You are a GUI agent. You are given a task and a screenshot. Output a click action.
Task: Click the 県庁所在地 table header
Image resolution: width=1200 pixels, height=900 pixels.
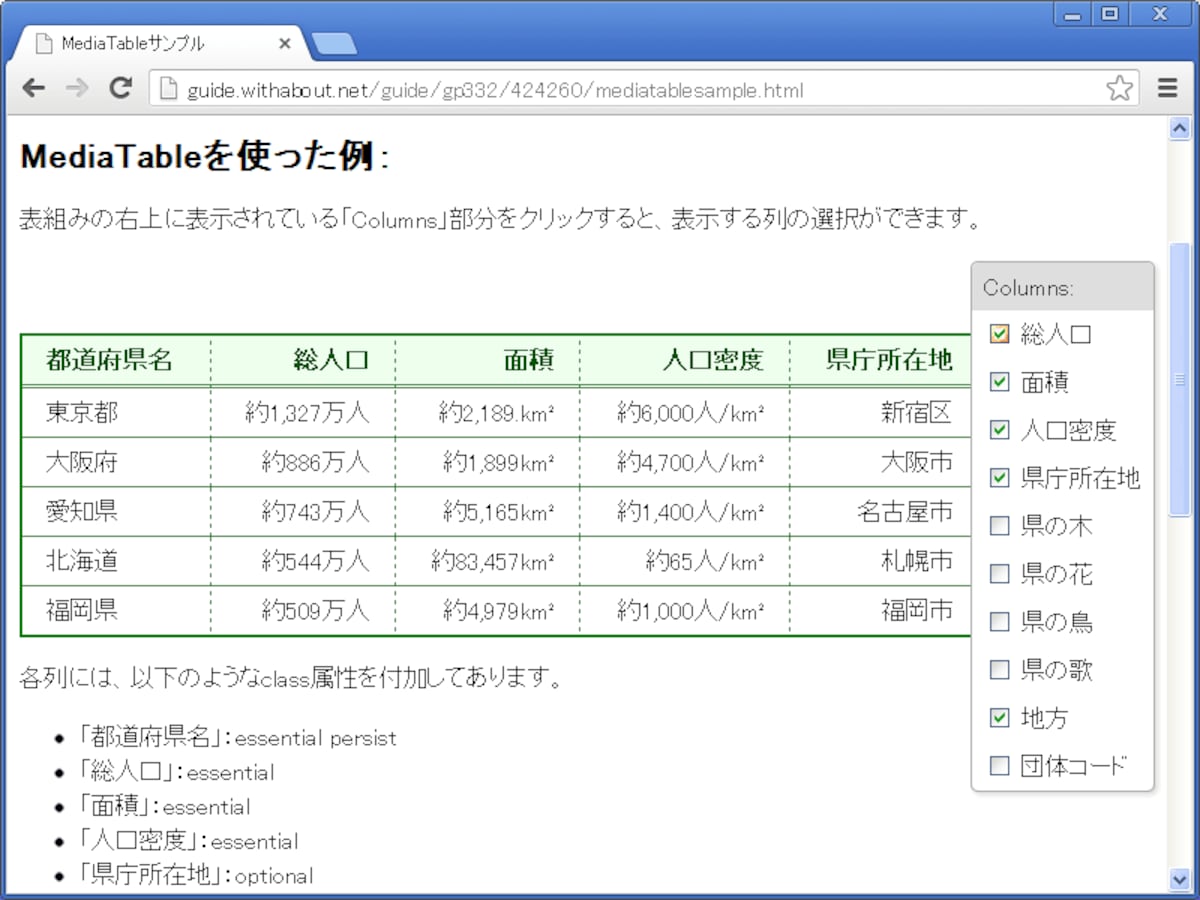click(x=880, y=360)
